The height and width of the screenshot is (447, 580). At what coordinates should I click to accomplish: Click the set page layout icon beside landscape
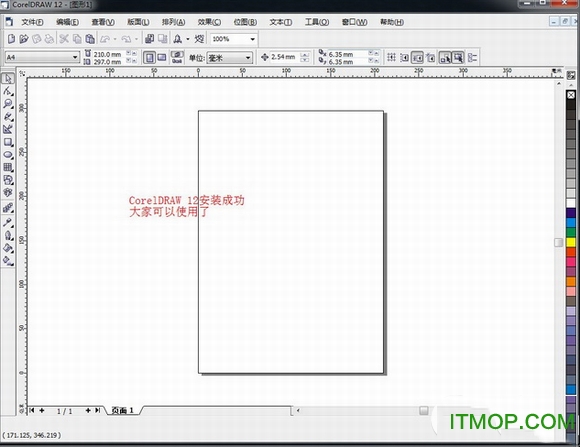click(x=177, y=57)
